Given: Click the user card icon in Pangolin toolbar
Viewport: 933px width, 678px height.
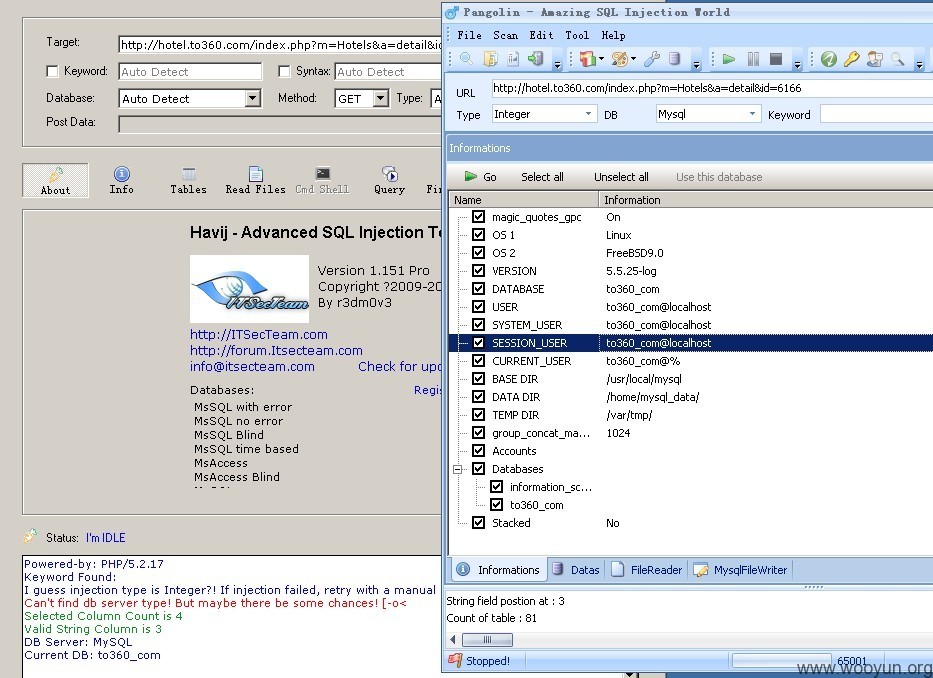Looking at the screenshot, I should [x=875, y=58].
